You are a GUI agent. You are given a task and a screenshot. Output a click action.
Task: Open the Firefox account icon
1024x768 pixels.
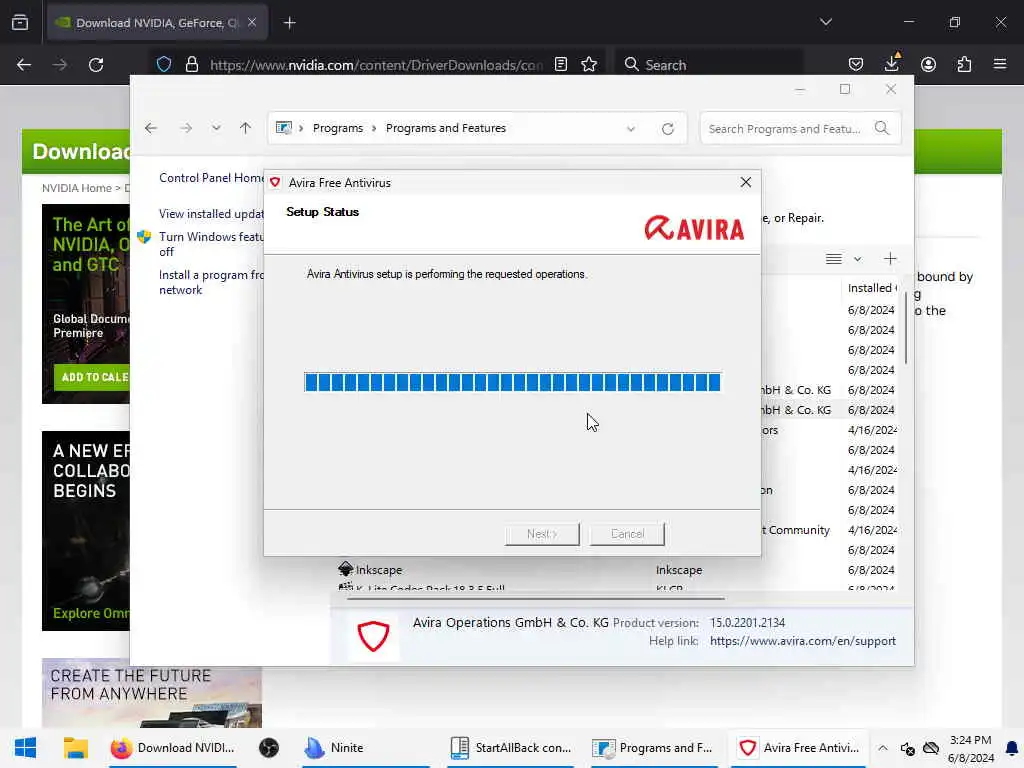pyautogui.click(x=928, y=64)
